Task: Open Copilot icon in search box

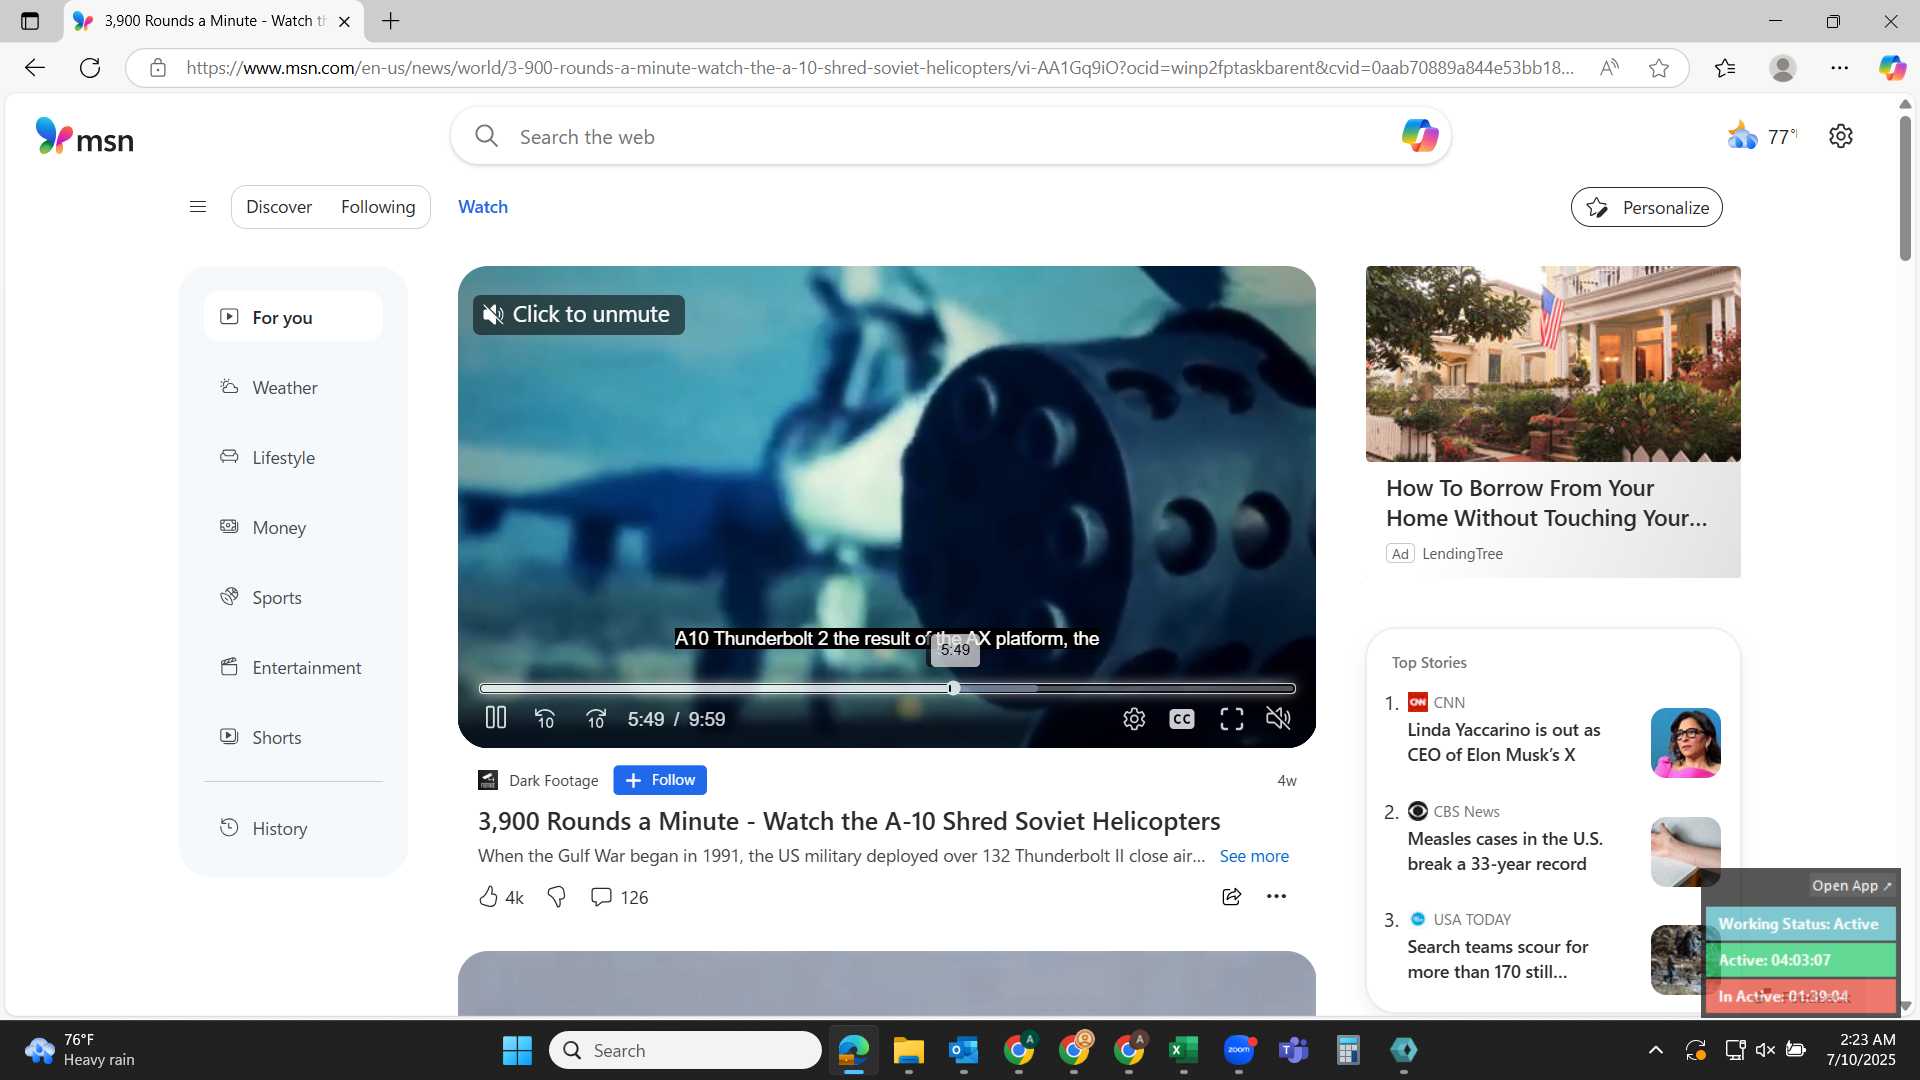Action: pos(1419,136)
